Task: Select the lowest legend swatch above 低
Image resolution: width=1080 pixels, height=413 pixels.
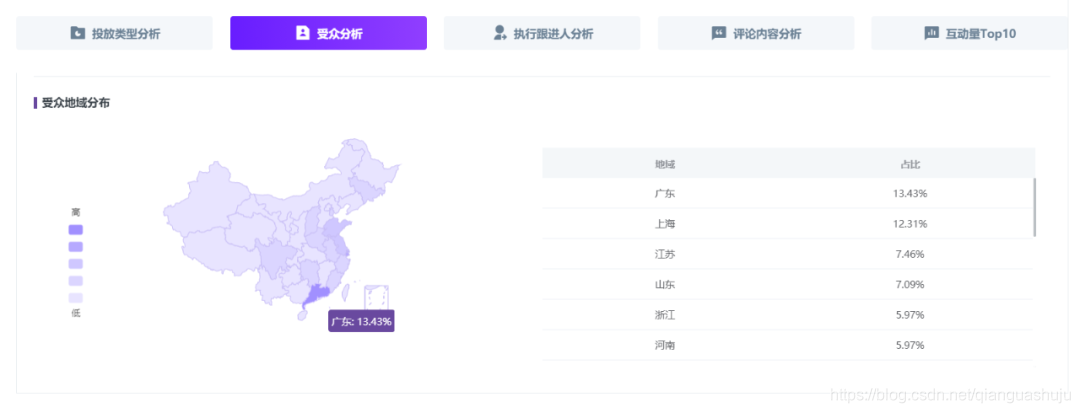Action: tap(76, 298)
